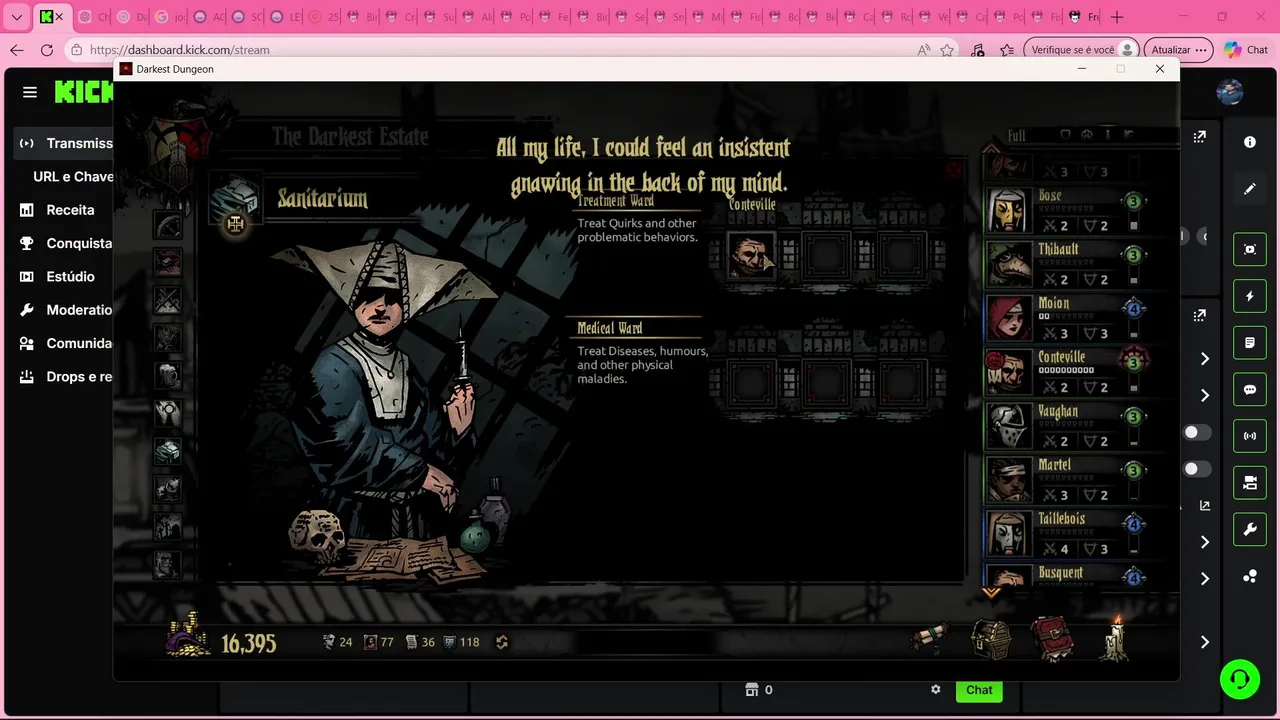Viewport: 1280px width, 720px height.
Task: Open the camera icon in Kick rail
Action: coord(1250,483)
